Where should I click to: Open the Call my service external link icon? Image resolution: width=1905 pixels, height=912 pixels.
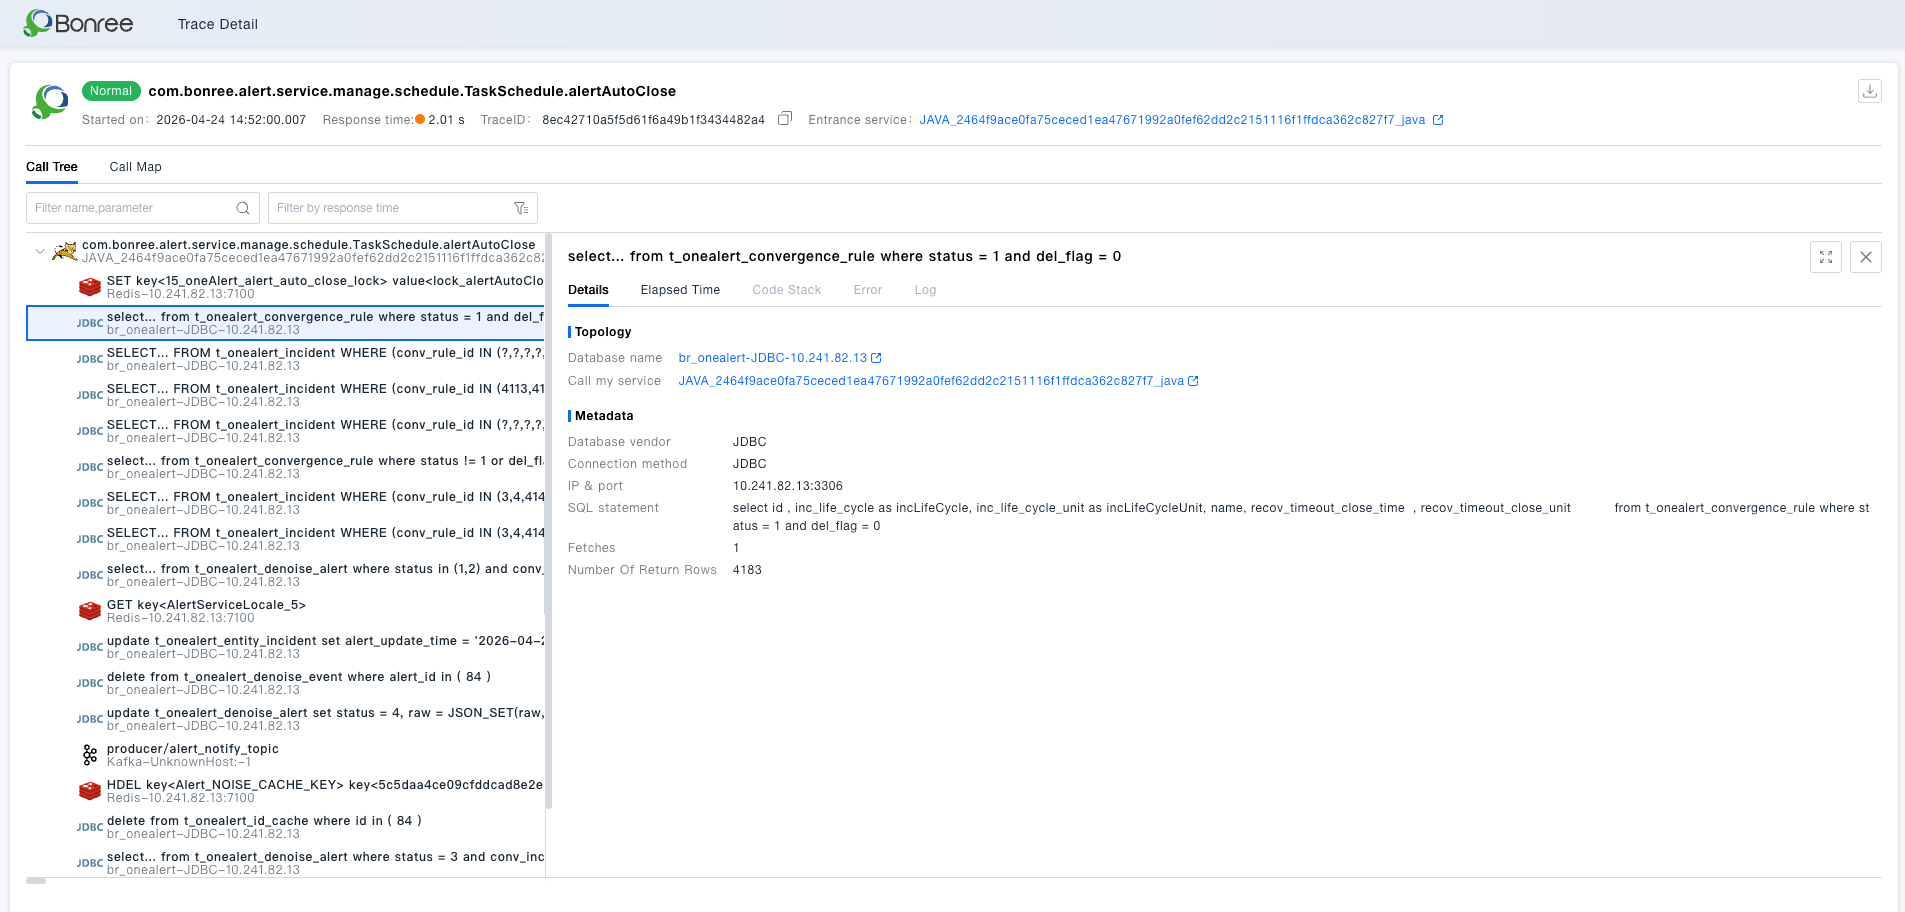[x=1193, y=381]
